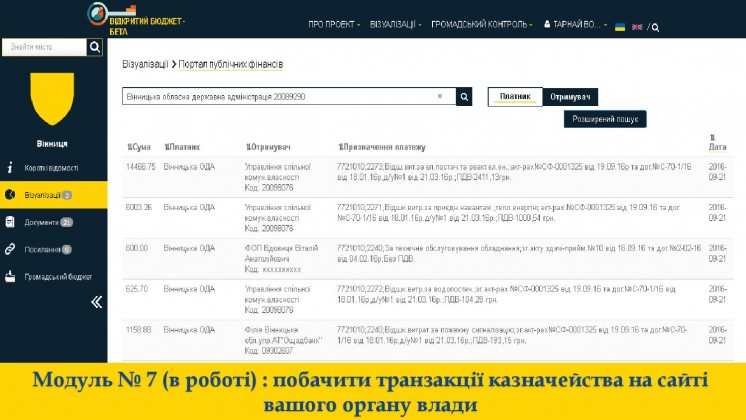
Task: Click the Відкритий бюджет logo
Action: (x=137, y=18)
